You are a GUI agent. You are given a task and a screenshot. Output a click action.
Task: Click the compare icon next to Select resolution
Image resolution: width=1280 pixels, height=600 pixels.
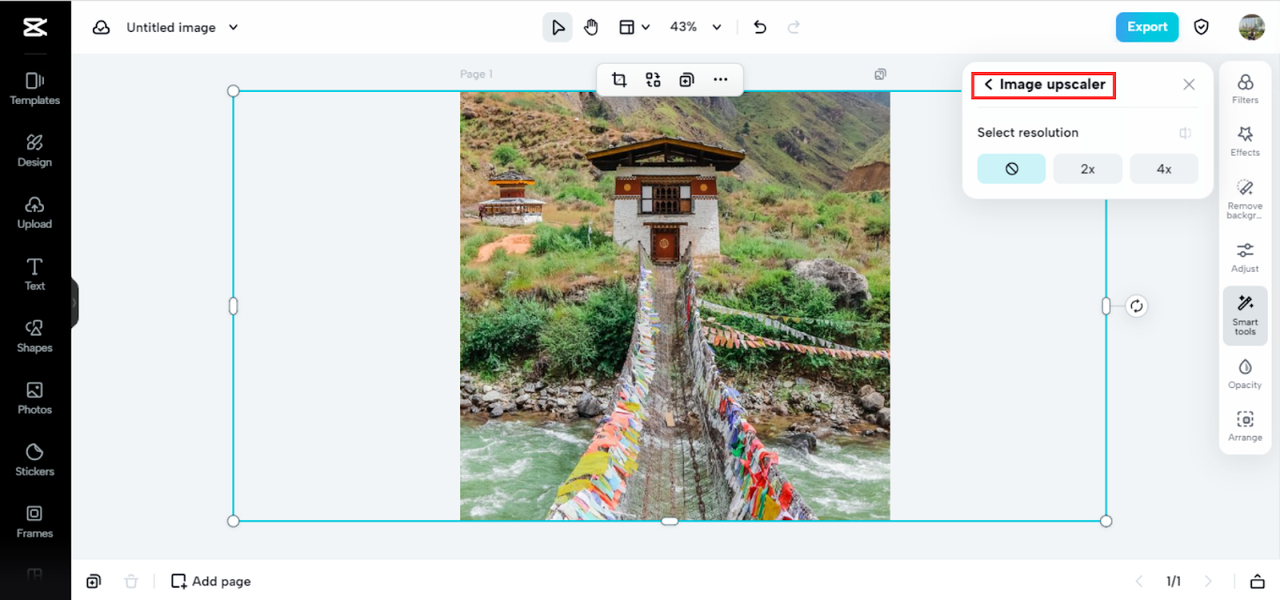[x=1185, y=133]
